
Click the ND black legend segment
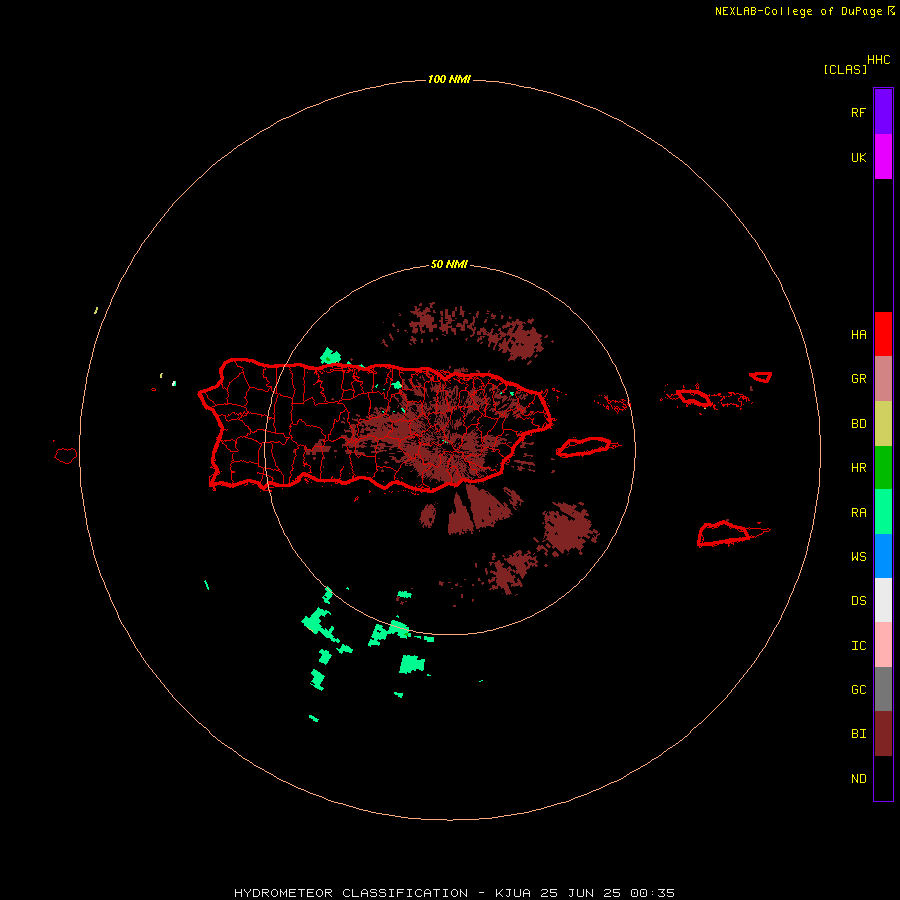tap(883, 778)
